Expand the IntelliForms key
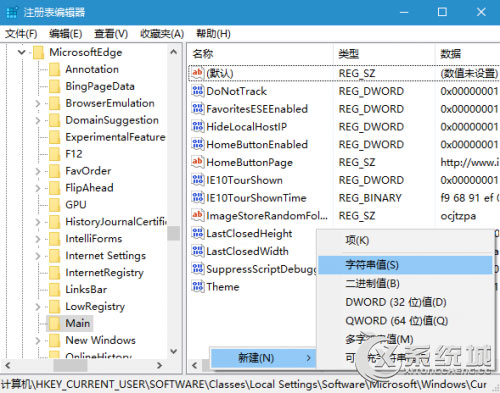Image resolution: width=500 pixels, height=393 pixels. point(38,239)
